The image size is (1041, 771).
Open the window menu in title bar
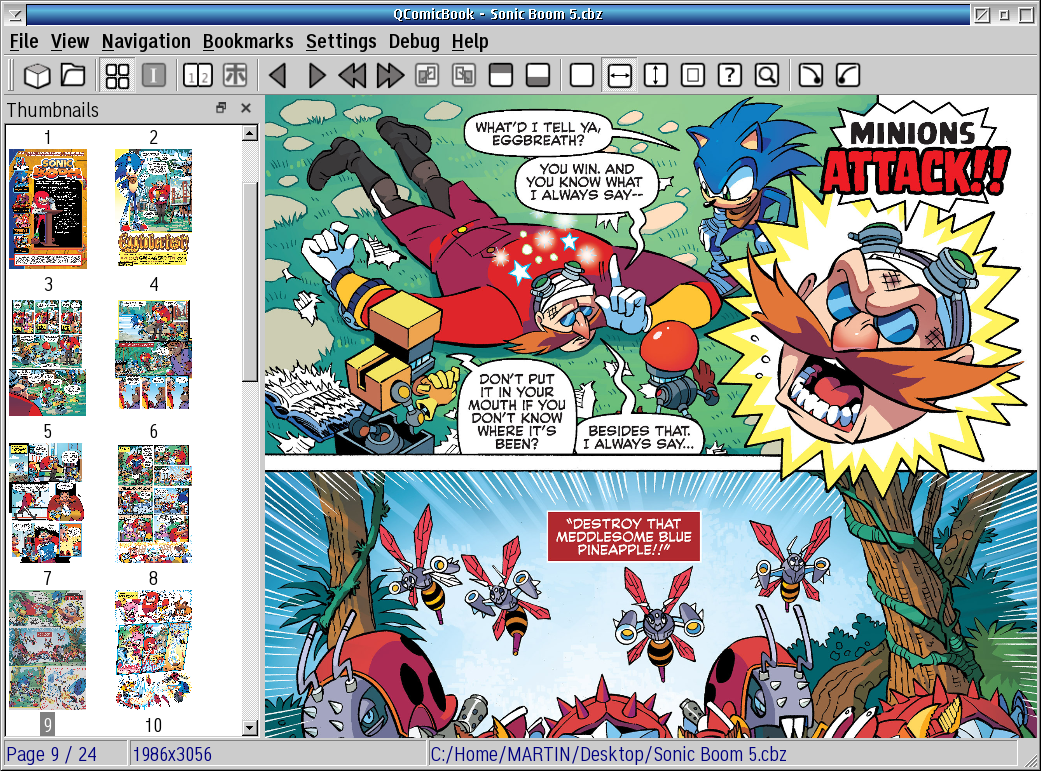(15, 14)
